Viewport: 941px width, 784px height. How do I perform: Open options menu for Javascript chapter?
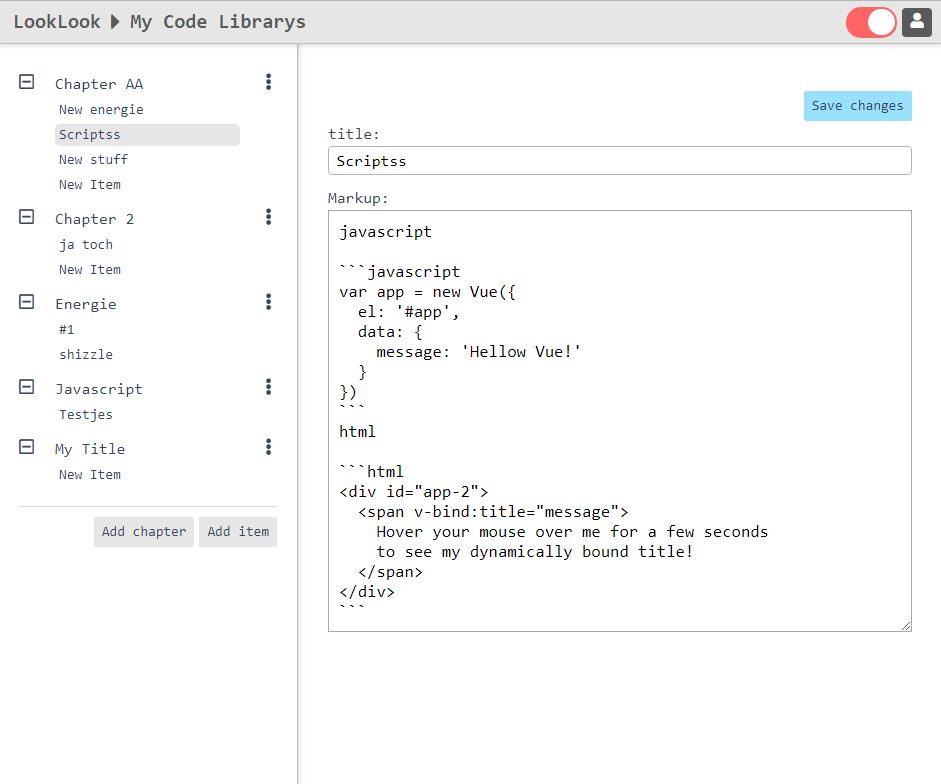[x=268, y=387]
